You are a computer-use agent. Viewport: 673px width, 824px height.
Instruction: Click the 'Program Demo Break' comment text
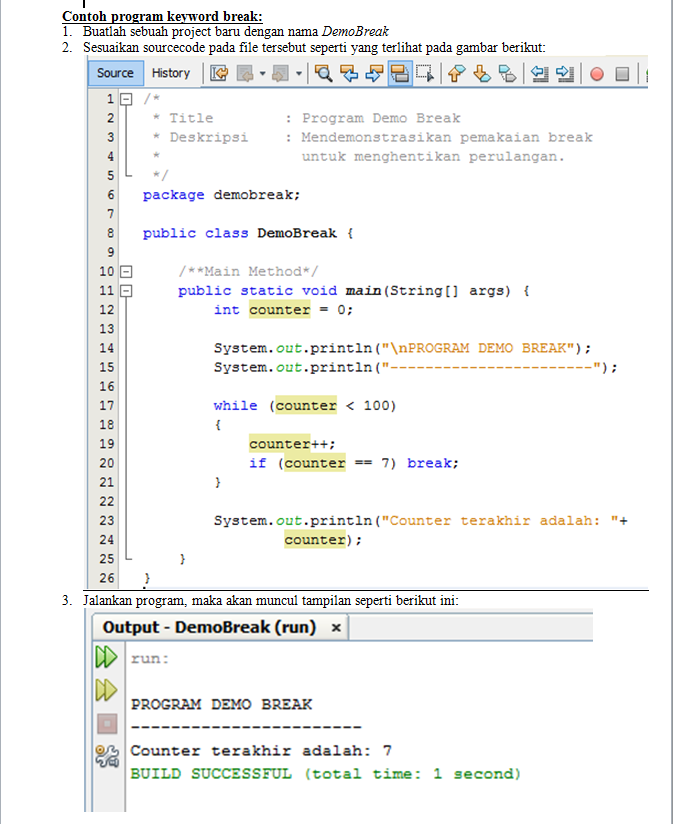pyautogui.click(x=381, y=118)
